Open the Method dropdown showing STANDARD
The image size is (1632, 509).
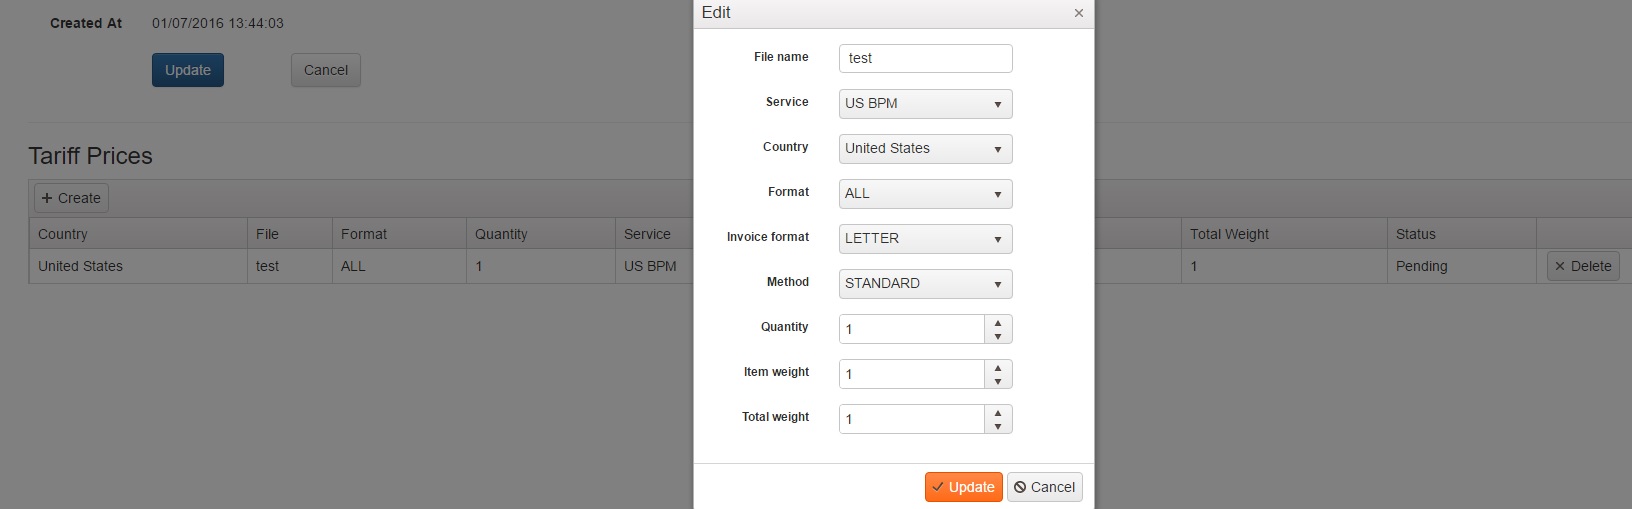pyautogui.click(x=925, y=284)
